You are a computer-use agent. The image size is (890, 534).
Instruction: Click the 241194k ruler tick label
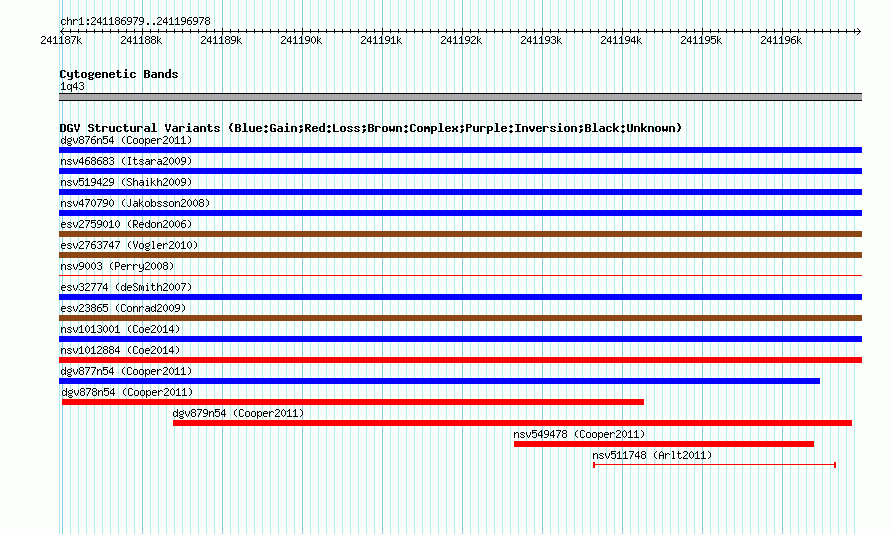[621, 40]
